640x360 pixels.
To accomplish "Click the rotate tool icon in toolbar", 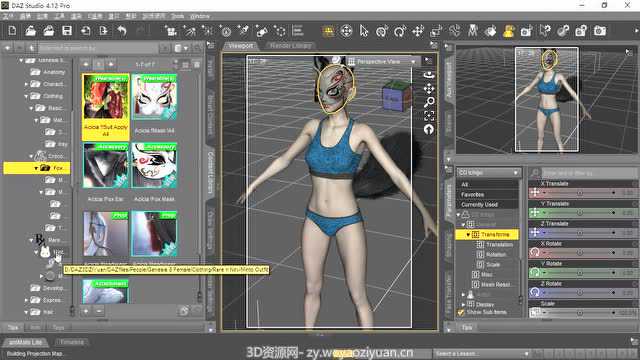I will click(x=400, y=31).
